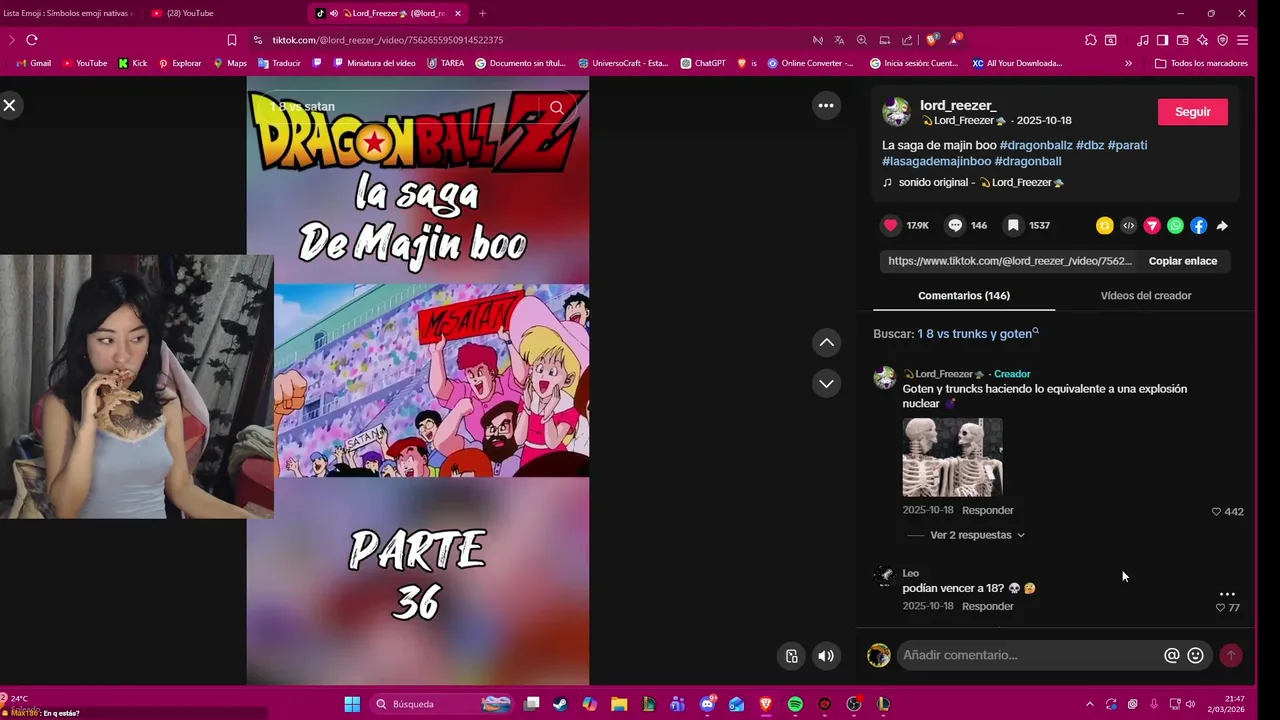The width and height of the screenshot is (1280, 720).
Task: Click the zoom magnifier icon in address bar
Action: (862, 40)
